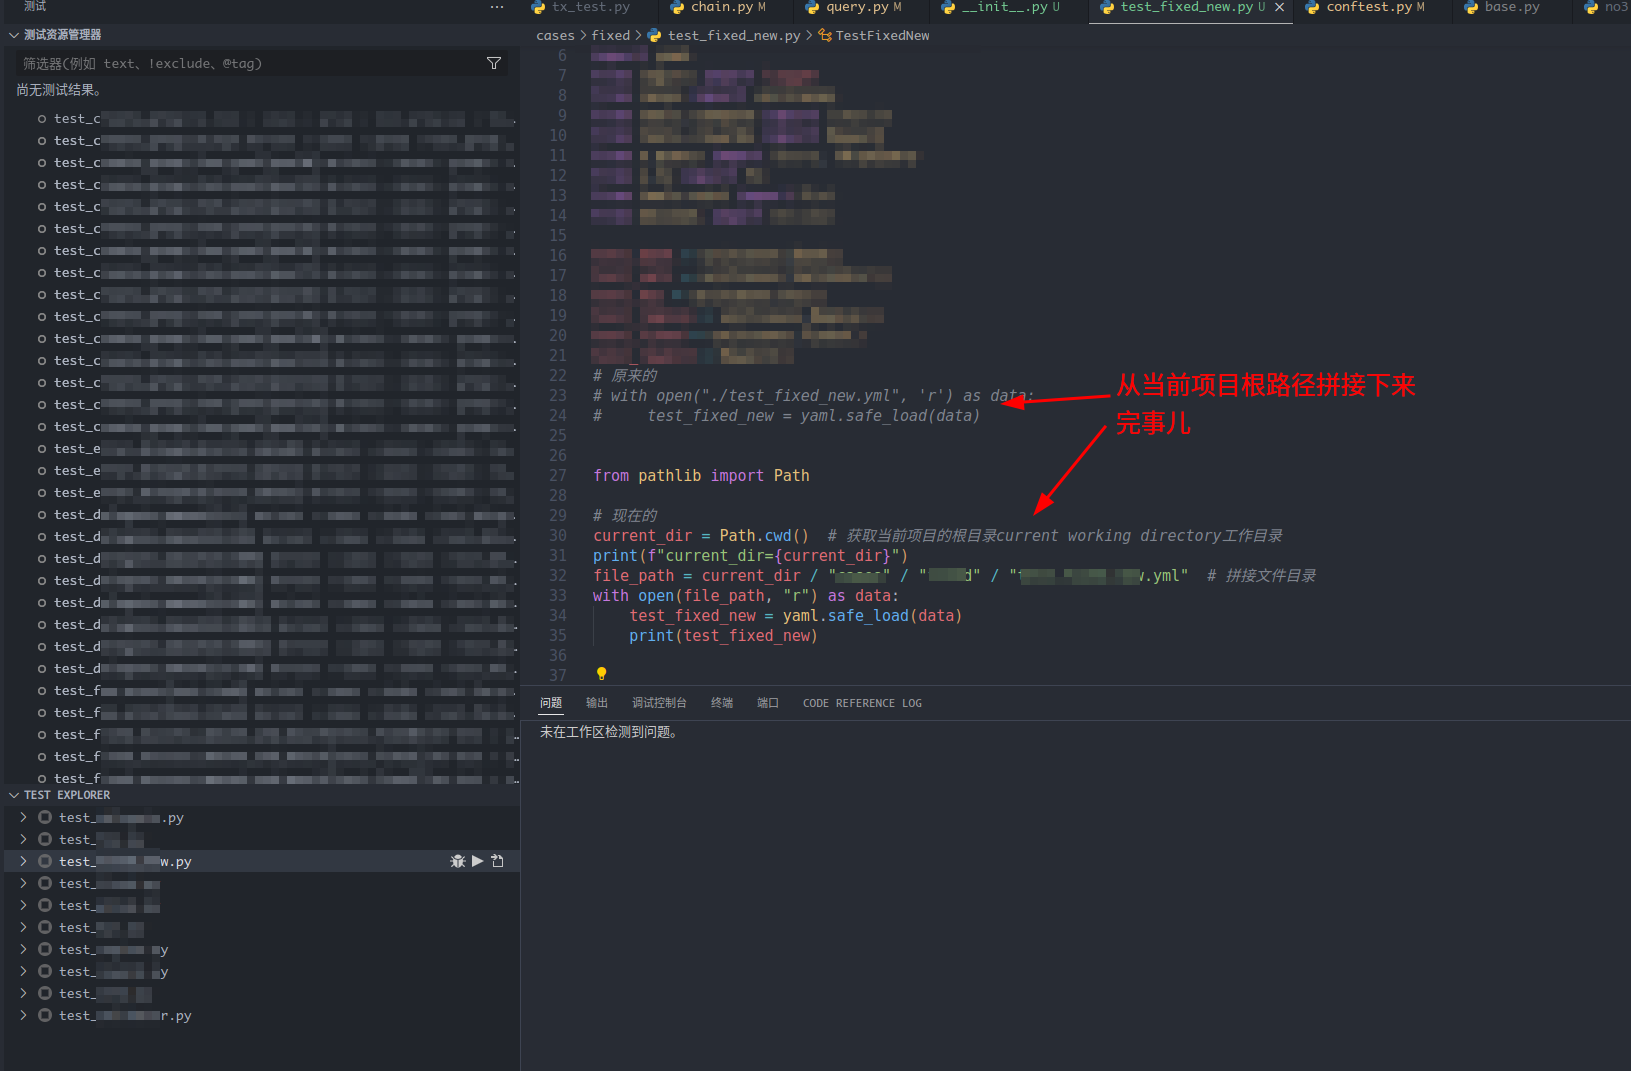Click the '# 现在的' comment line
1631x1071 pixels.
(x=625, y=516)
